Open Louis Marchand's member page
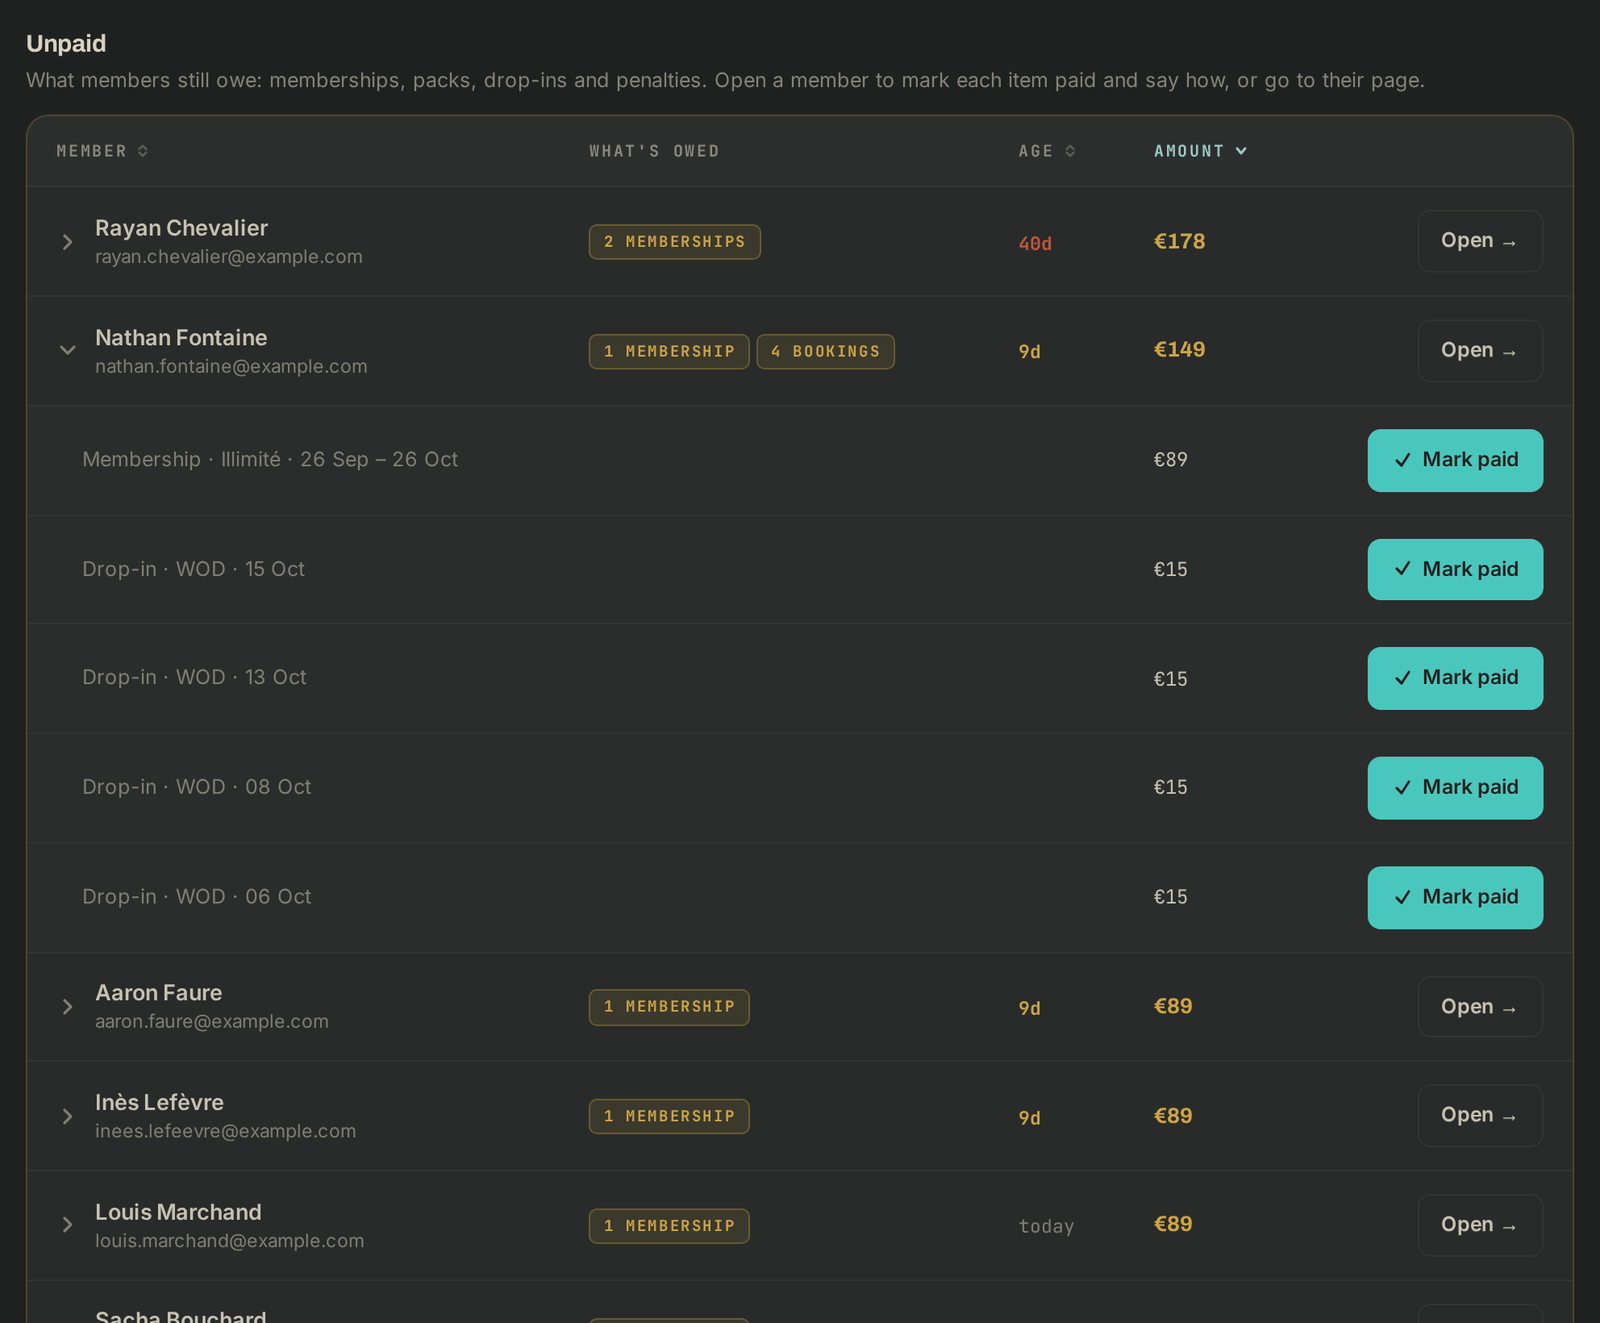The width and height of the screenshot is (1600, 1323). coord(1480,1225)
